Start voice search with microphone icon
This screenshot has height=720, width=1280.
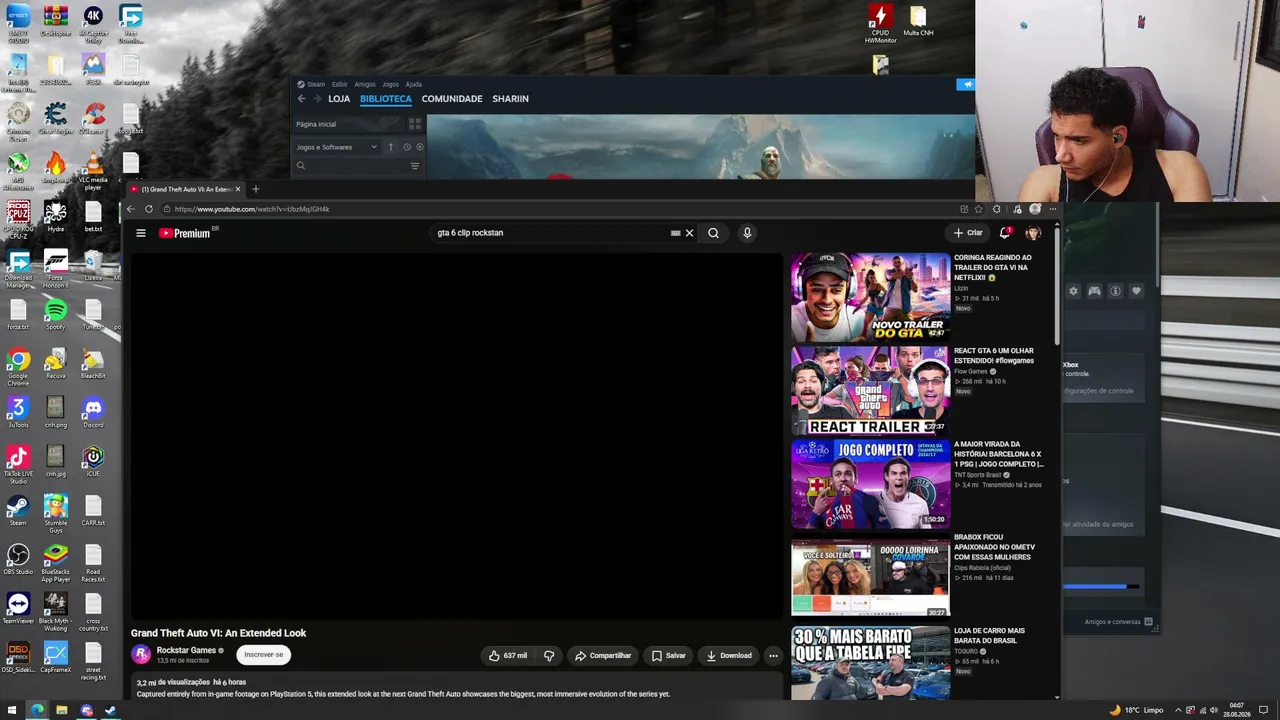point(747,233)
